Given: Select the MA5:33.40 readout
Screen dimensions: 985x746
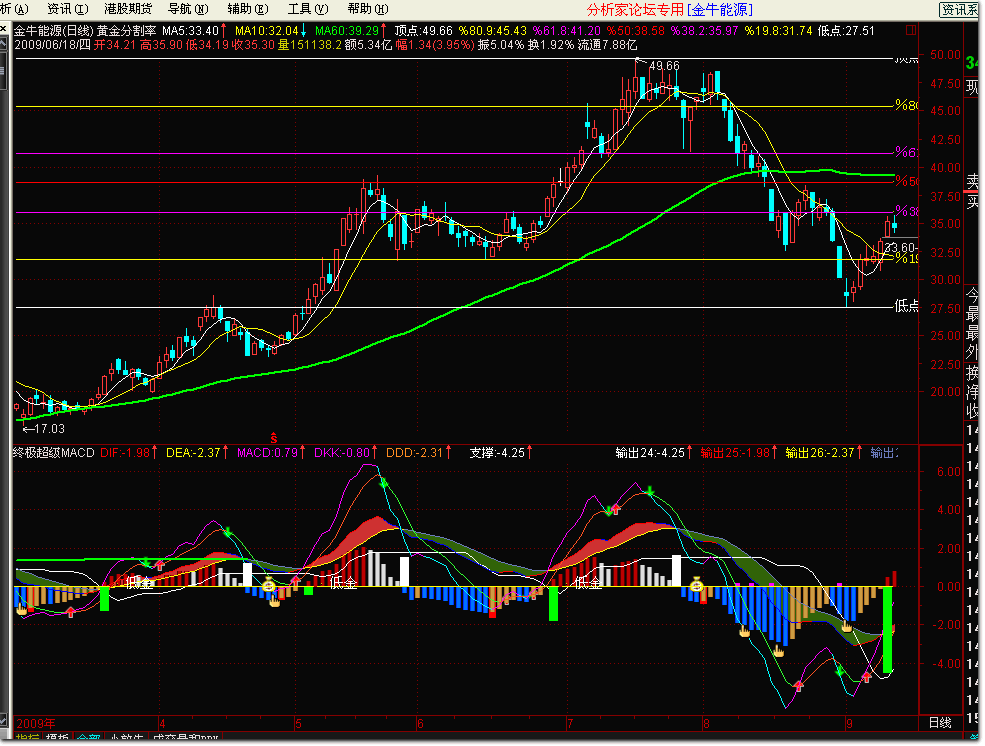Looking at the screenshot, I should 190,31.
